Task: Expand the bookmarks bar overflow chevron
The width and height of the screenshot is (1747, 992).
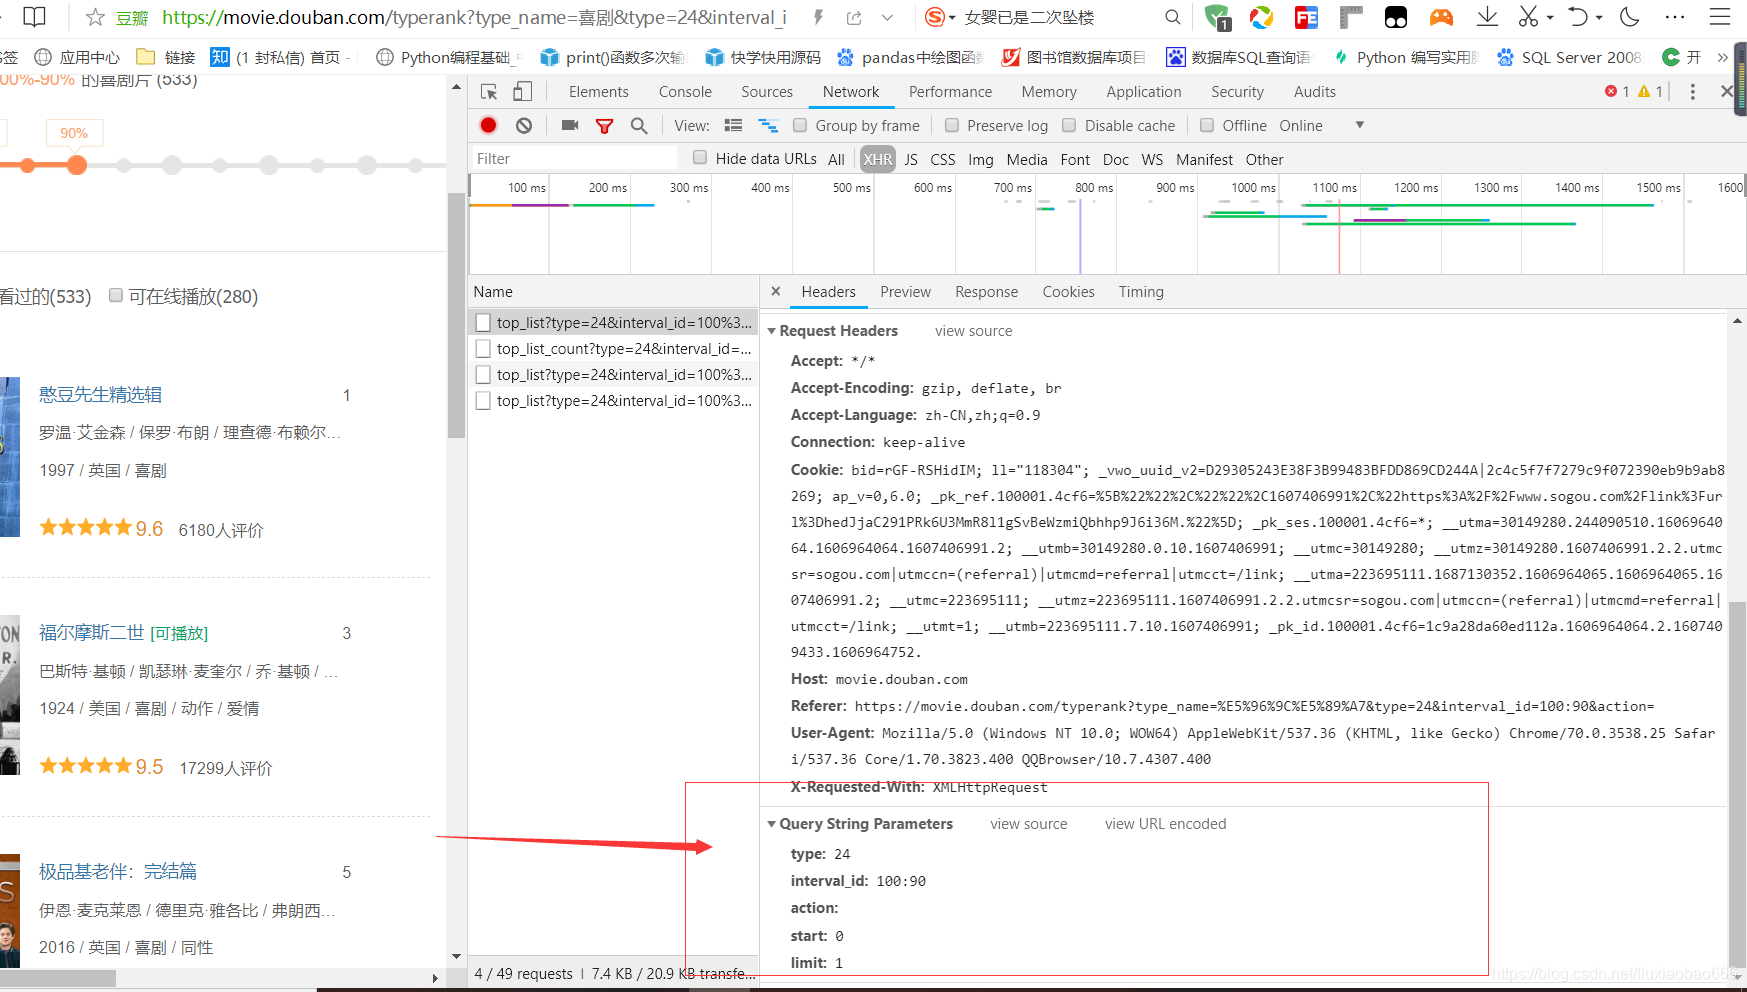Action: [1723, 57]
